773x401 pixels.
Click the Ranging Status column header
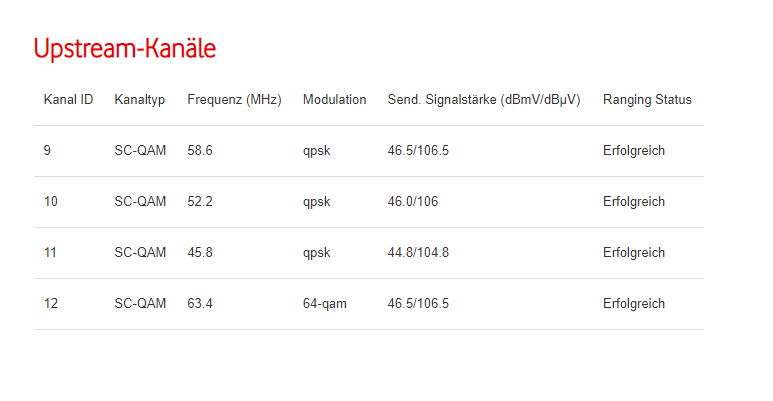point(647,100)
